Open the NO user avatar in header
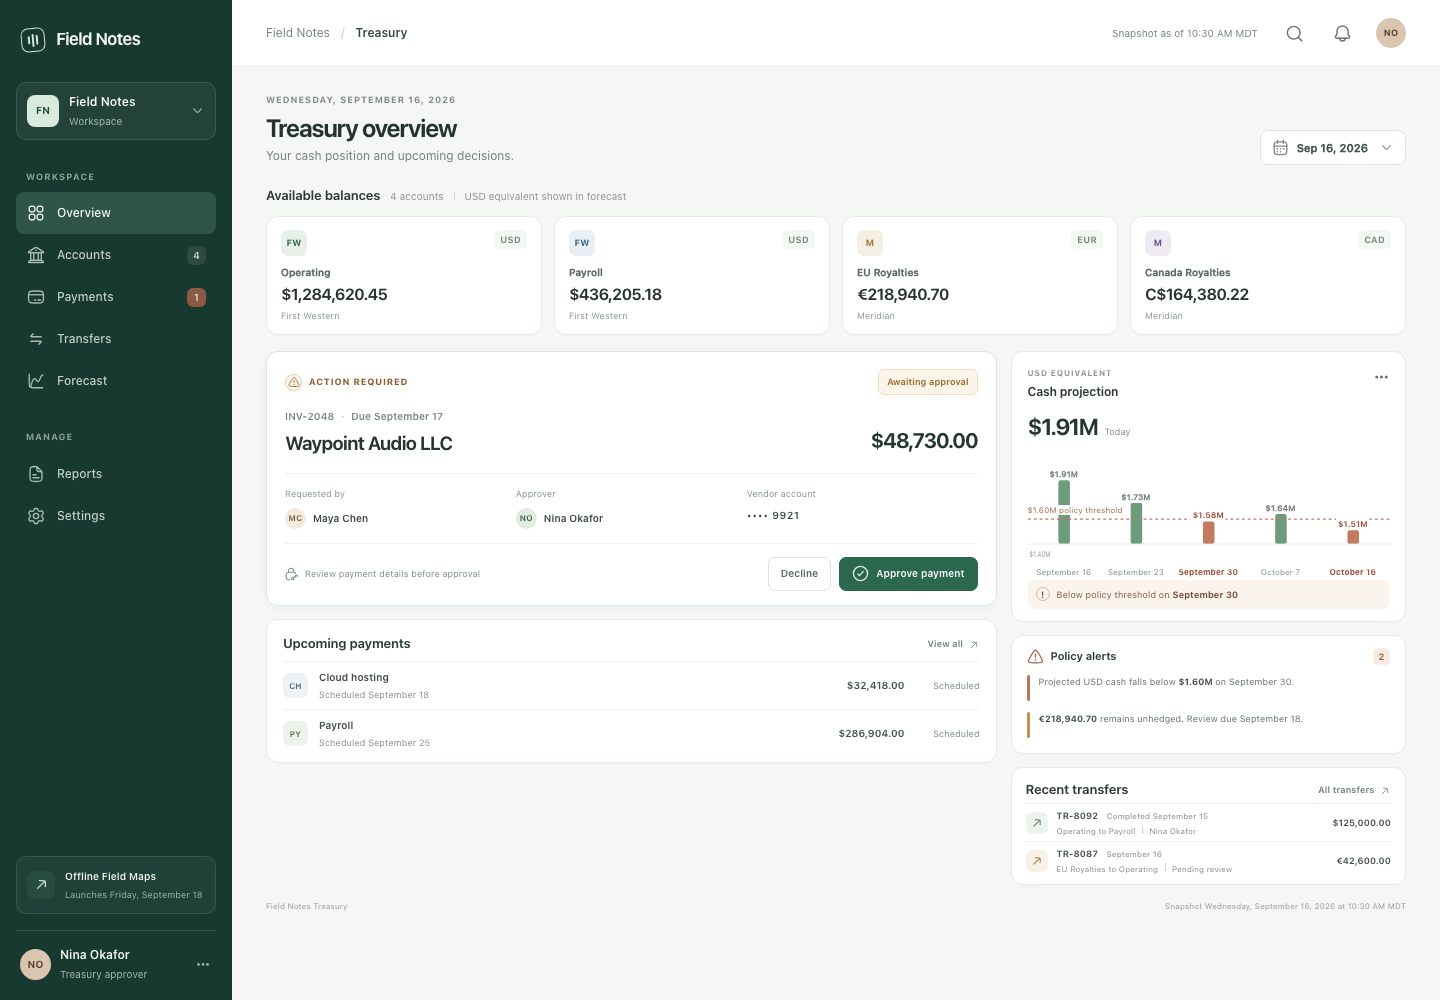Screen dimensions: 1440x1000 pos(1390,33)
